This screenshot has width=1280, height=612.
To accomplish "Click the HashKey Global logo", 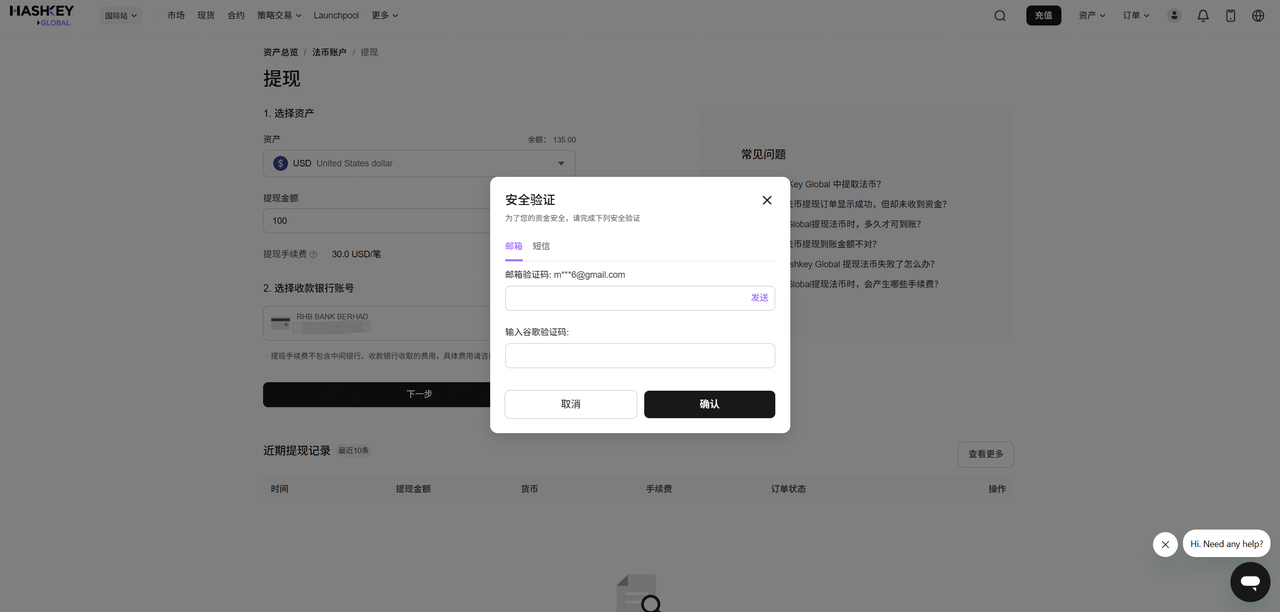I will 42,15.
